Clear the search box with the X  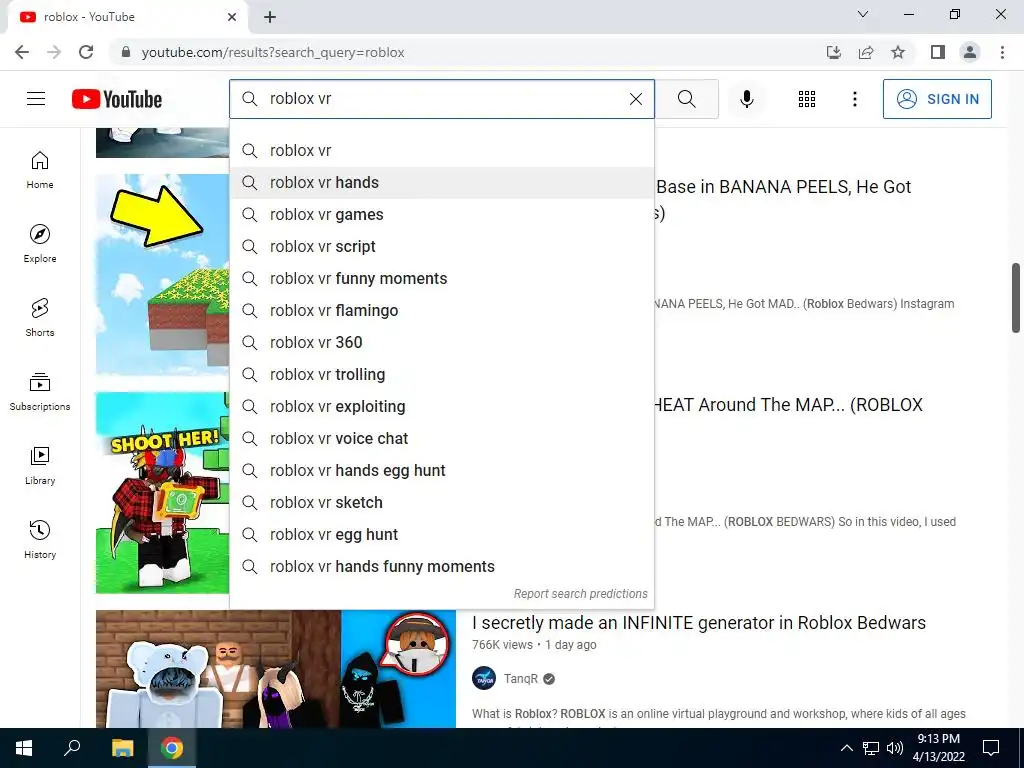click(x=635, y=99)
